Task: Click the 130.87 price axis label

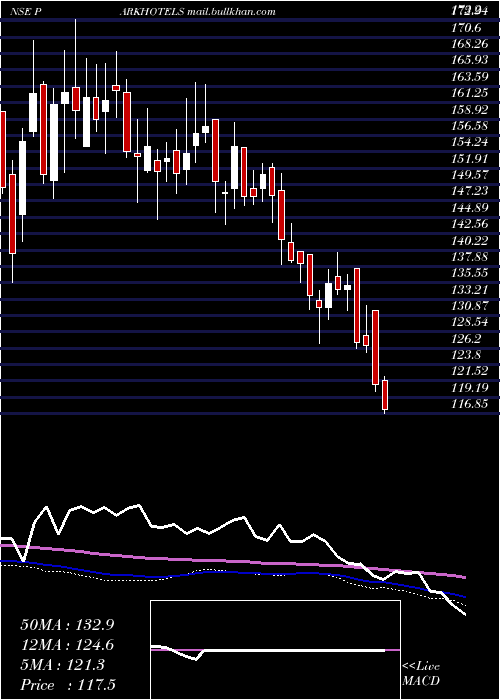Action: click(x=471, y=306)
